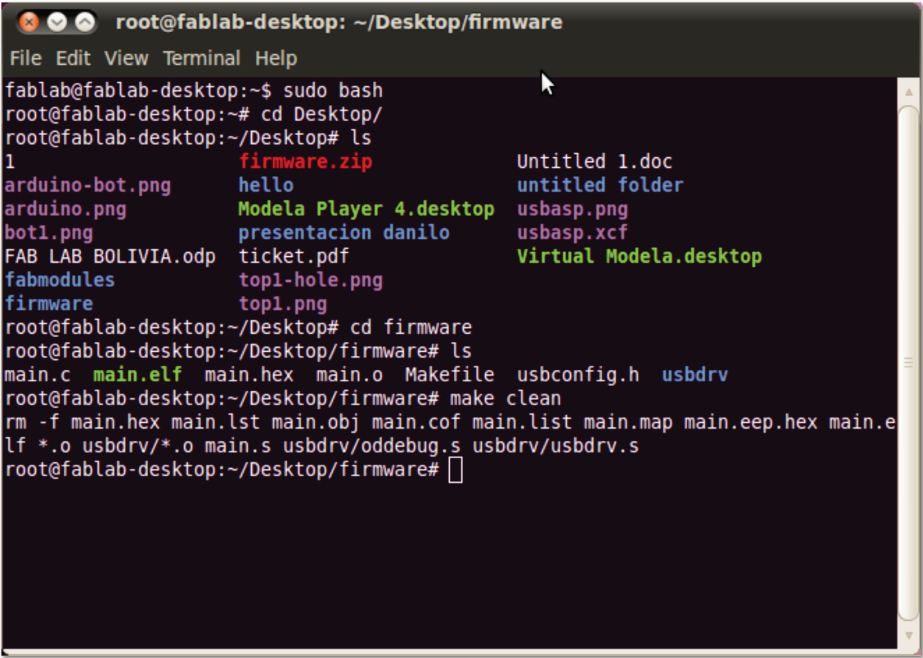The width and height of the screenshot is (923, 658).
Task: Open the Edit menu
Action: [x=73, y=58]
